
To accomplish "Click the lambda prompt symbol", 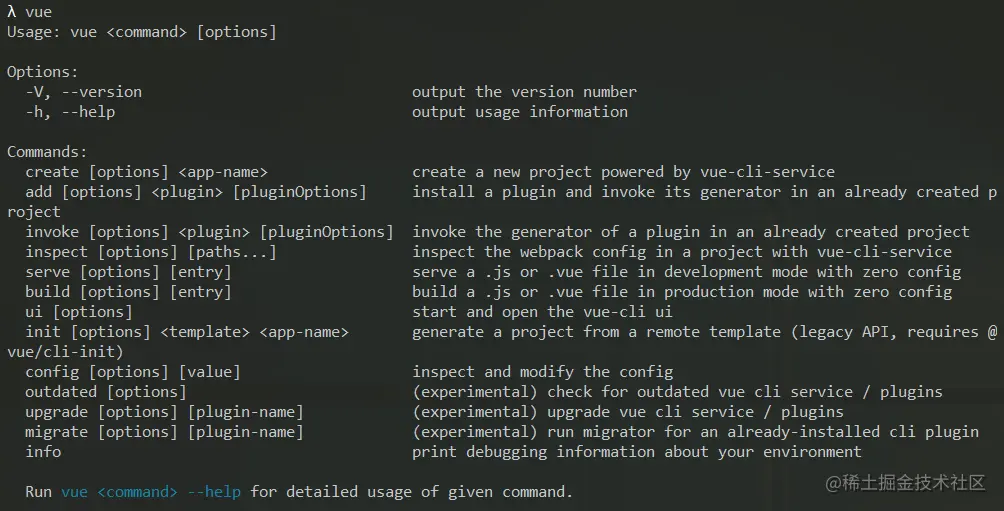I will 12,12.
